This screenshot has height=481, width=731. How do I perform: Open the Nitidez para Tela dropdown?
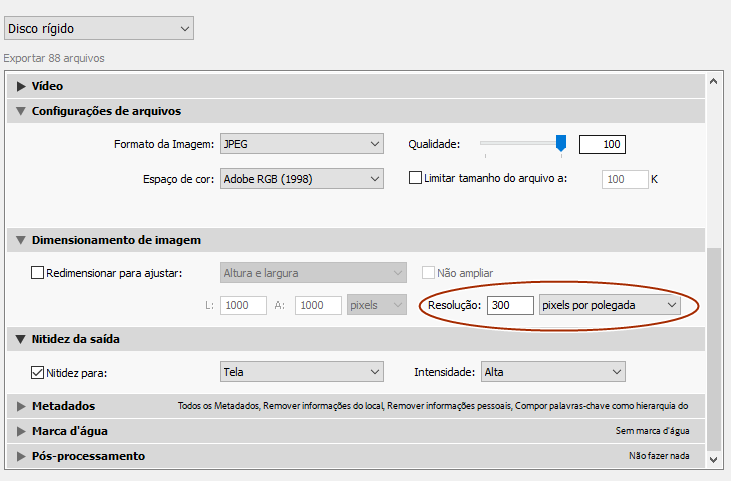[x=301, y=372]
